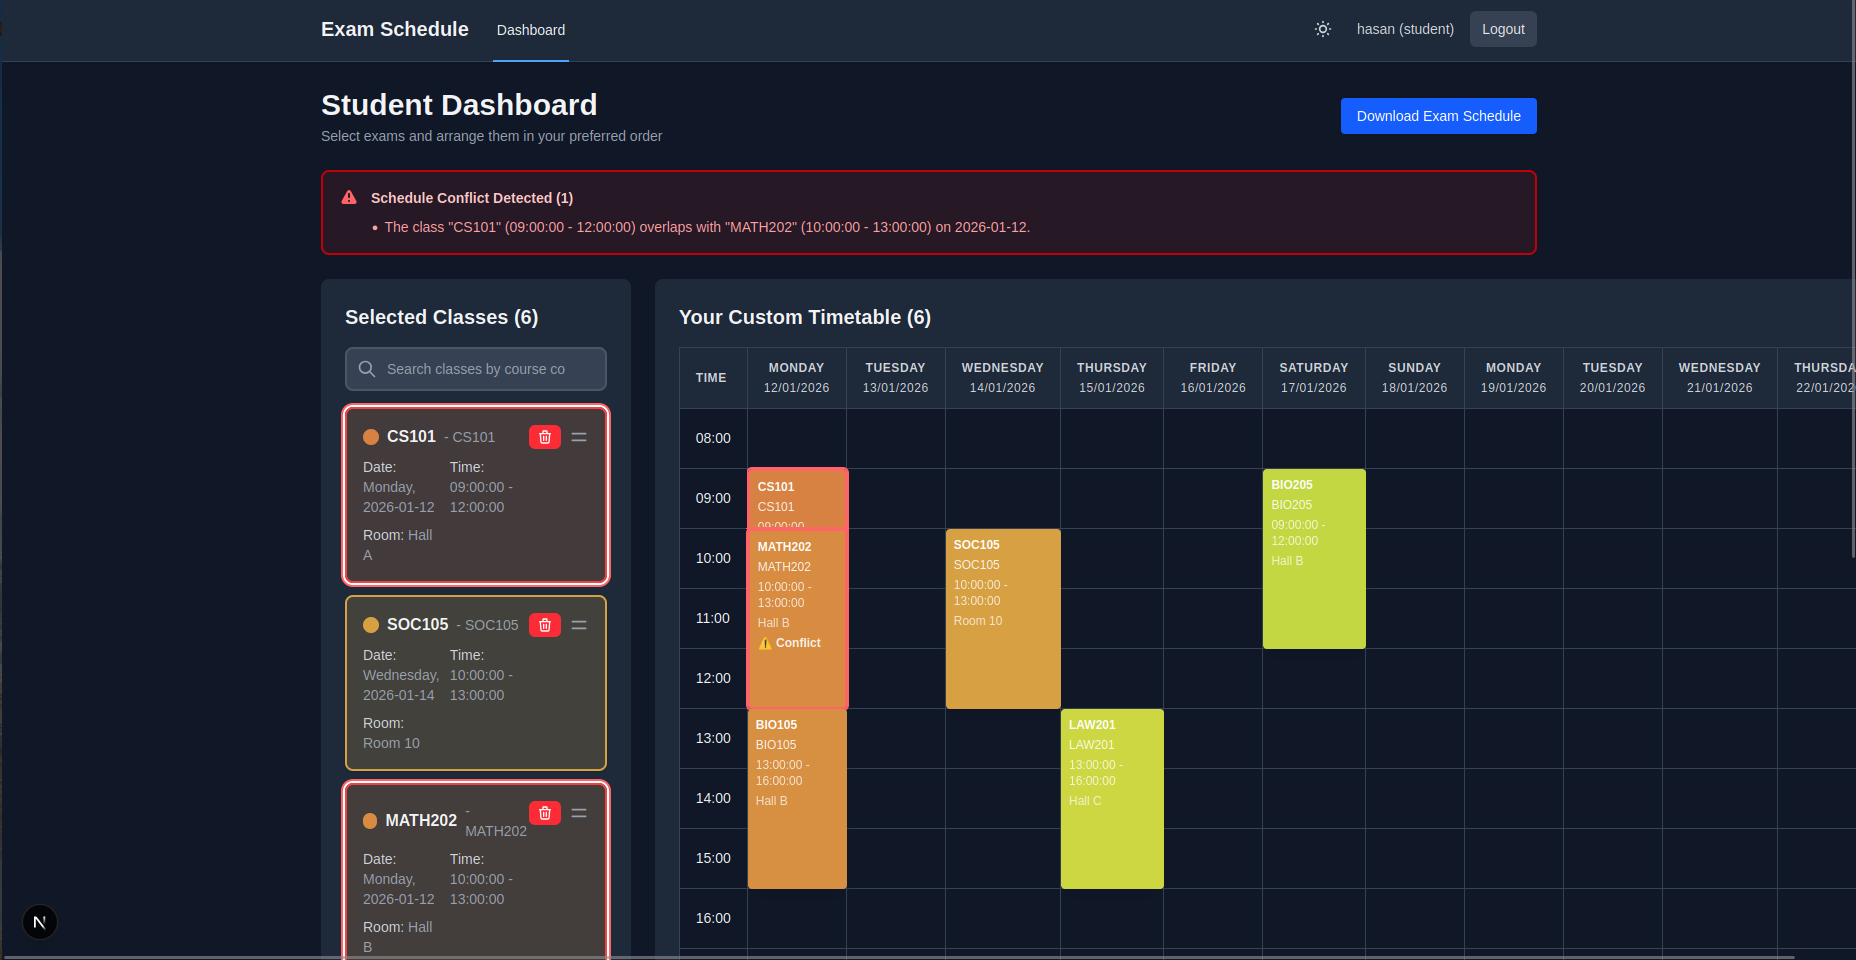The height and width of the screenshot is (960, 1856).
Task: Click the Logout button
Action: coord(1502,29)
